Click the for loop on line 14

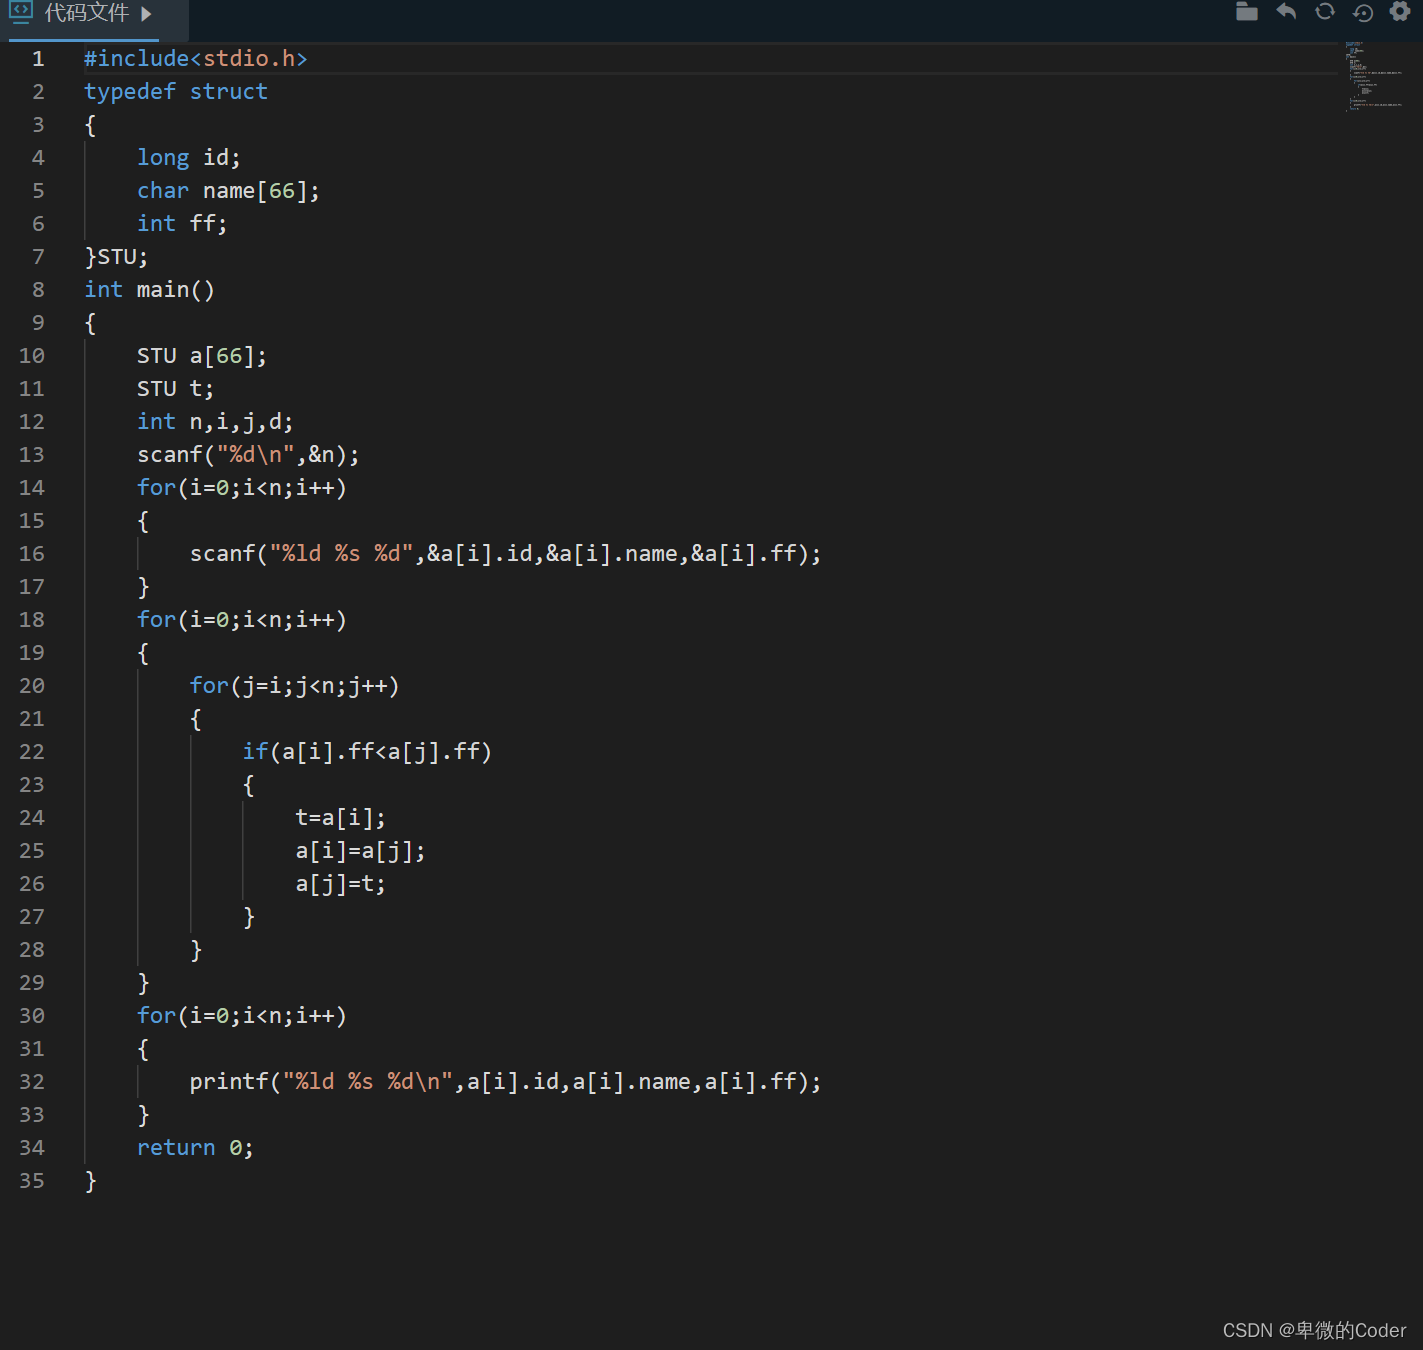[x=242, y=488]
